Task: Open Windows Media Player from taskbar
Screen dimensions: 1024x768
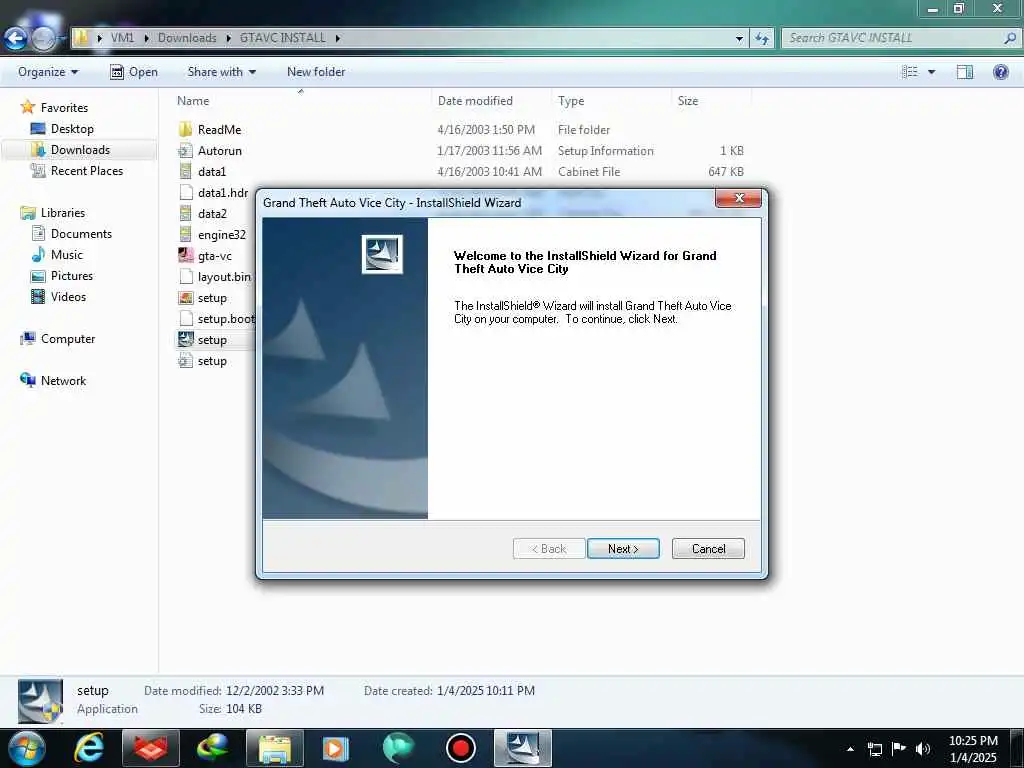Action: 336,748
